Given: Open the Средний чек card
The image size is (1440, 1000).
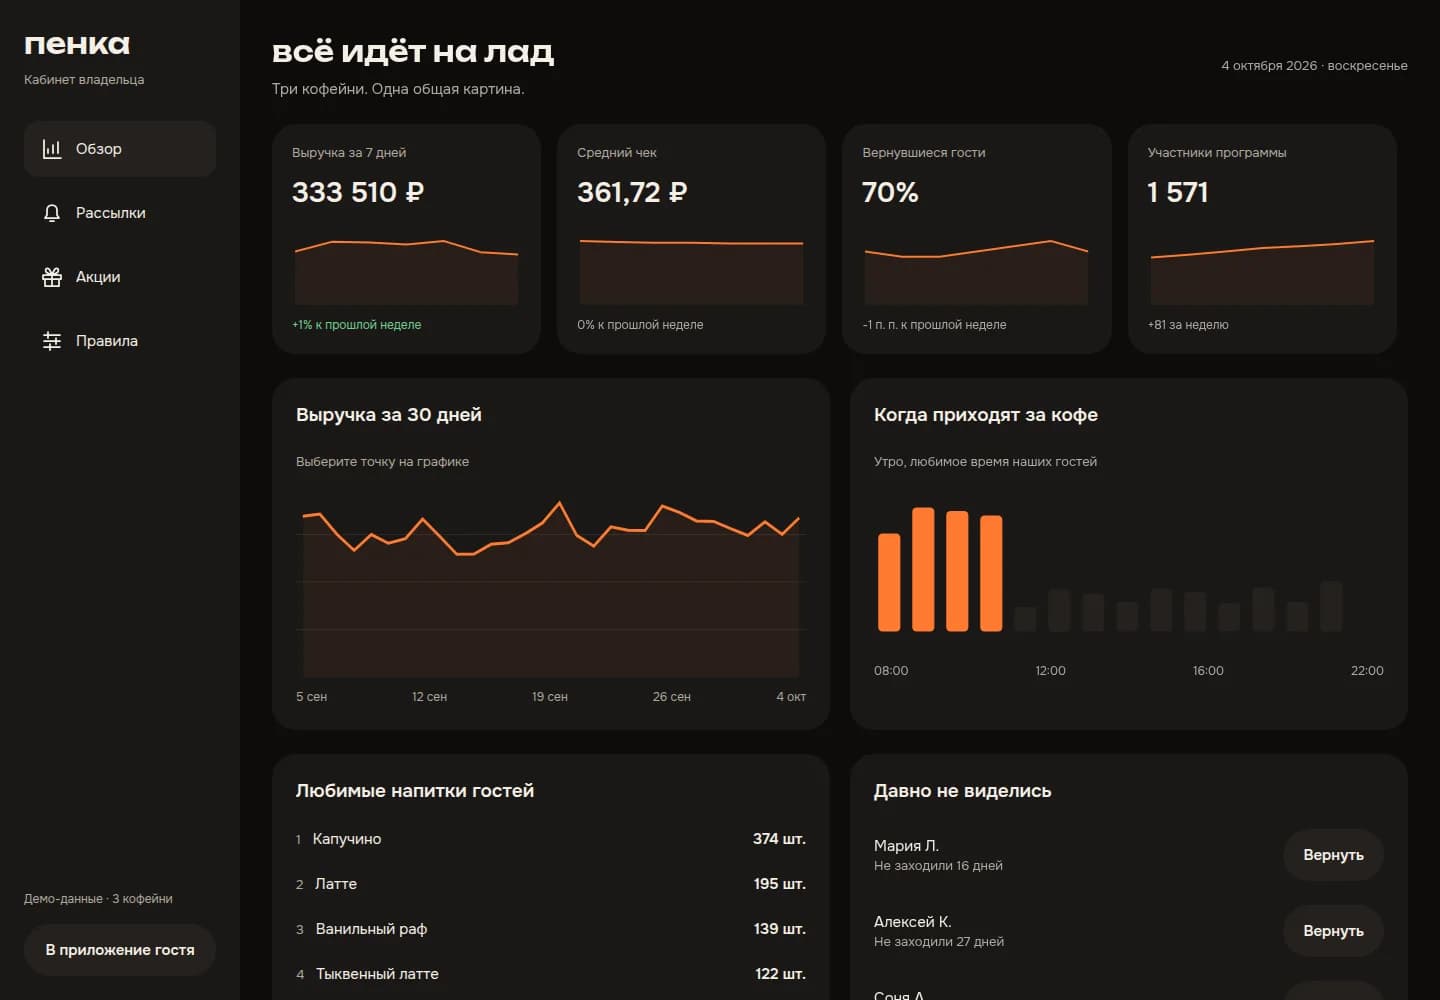Looking at the screenshot, I should click(x=691, y=239).
